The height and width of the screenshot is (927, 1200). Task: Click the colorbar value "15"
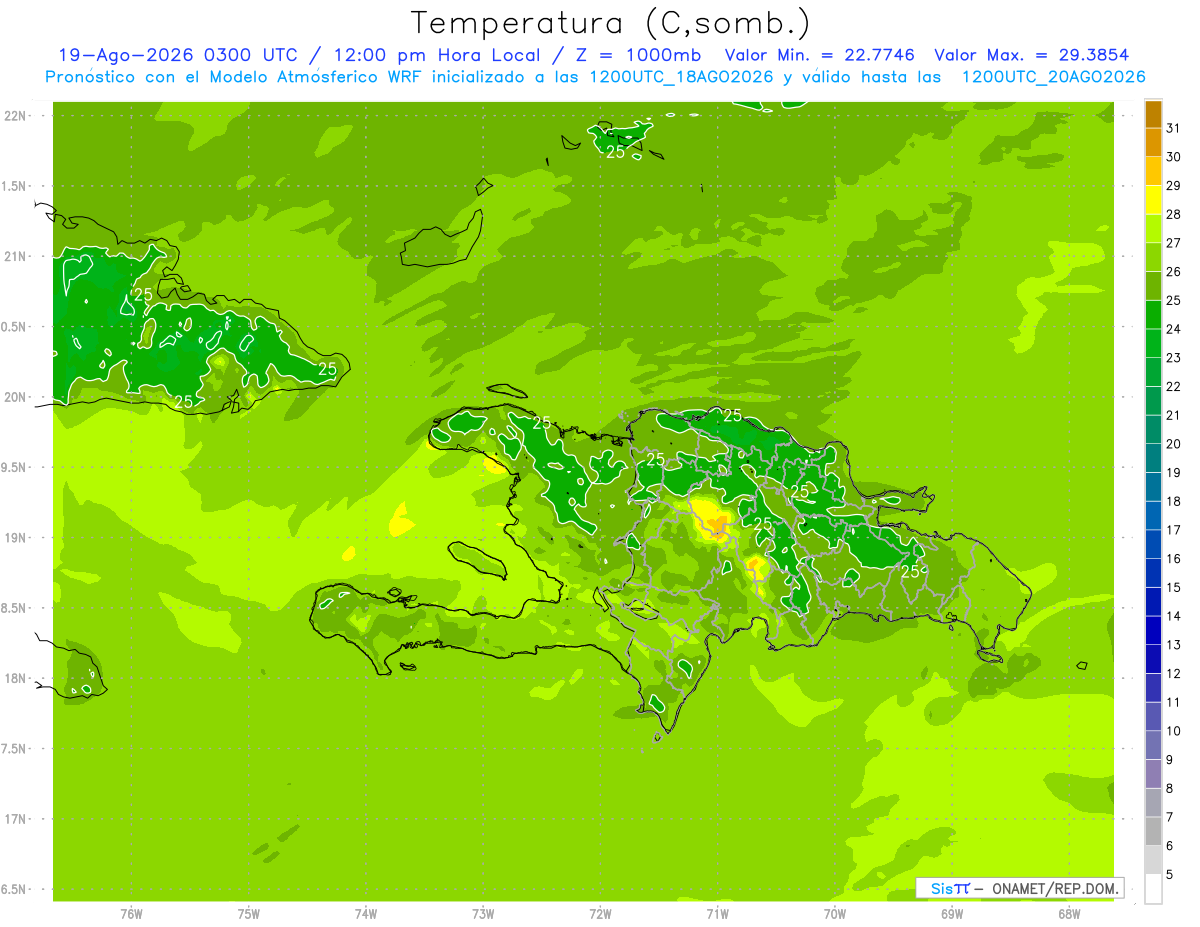(1174, 587)
